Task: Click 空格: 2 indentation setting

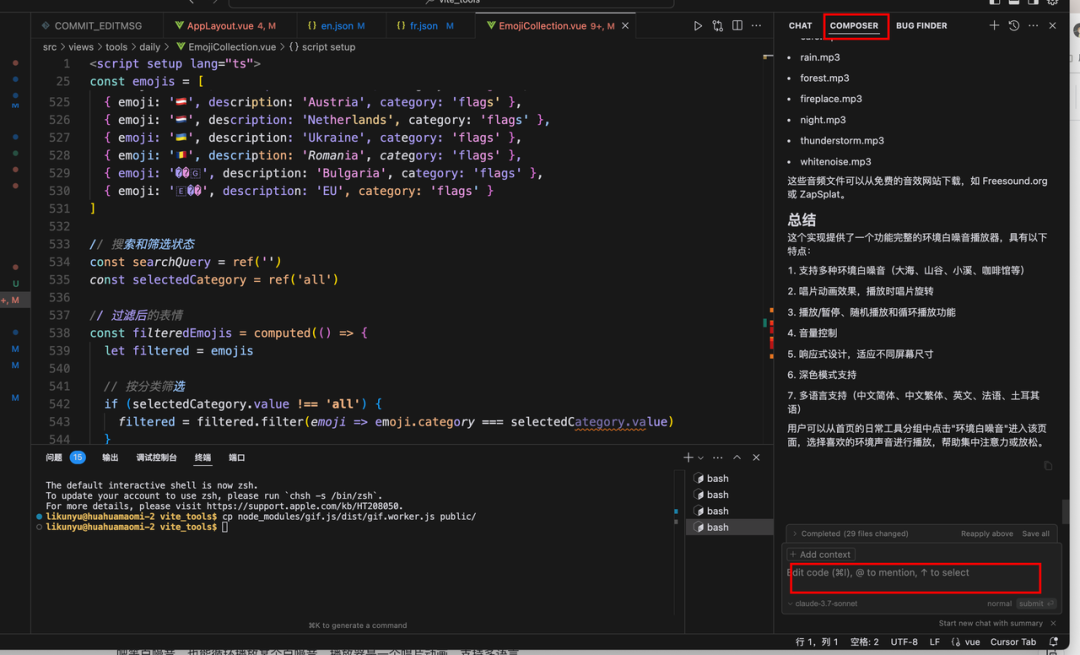Action: coord(864,641)
